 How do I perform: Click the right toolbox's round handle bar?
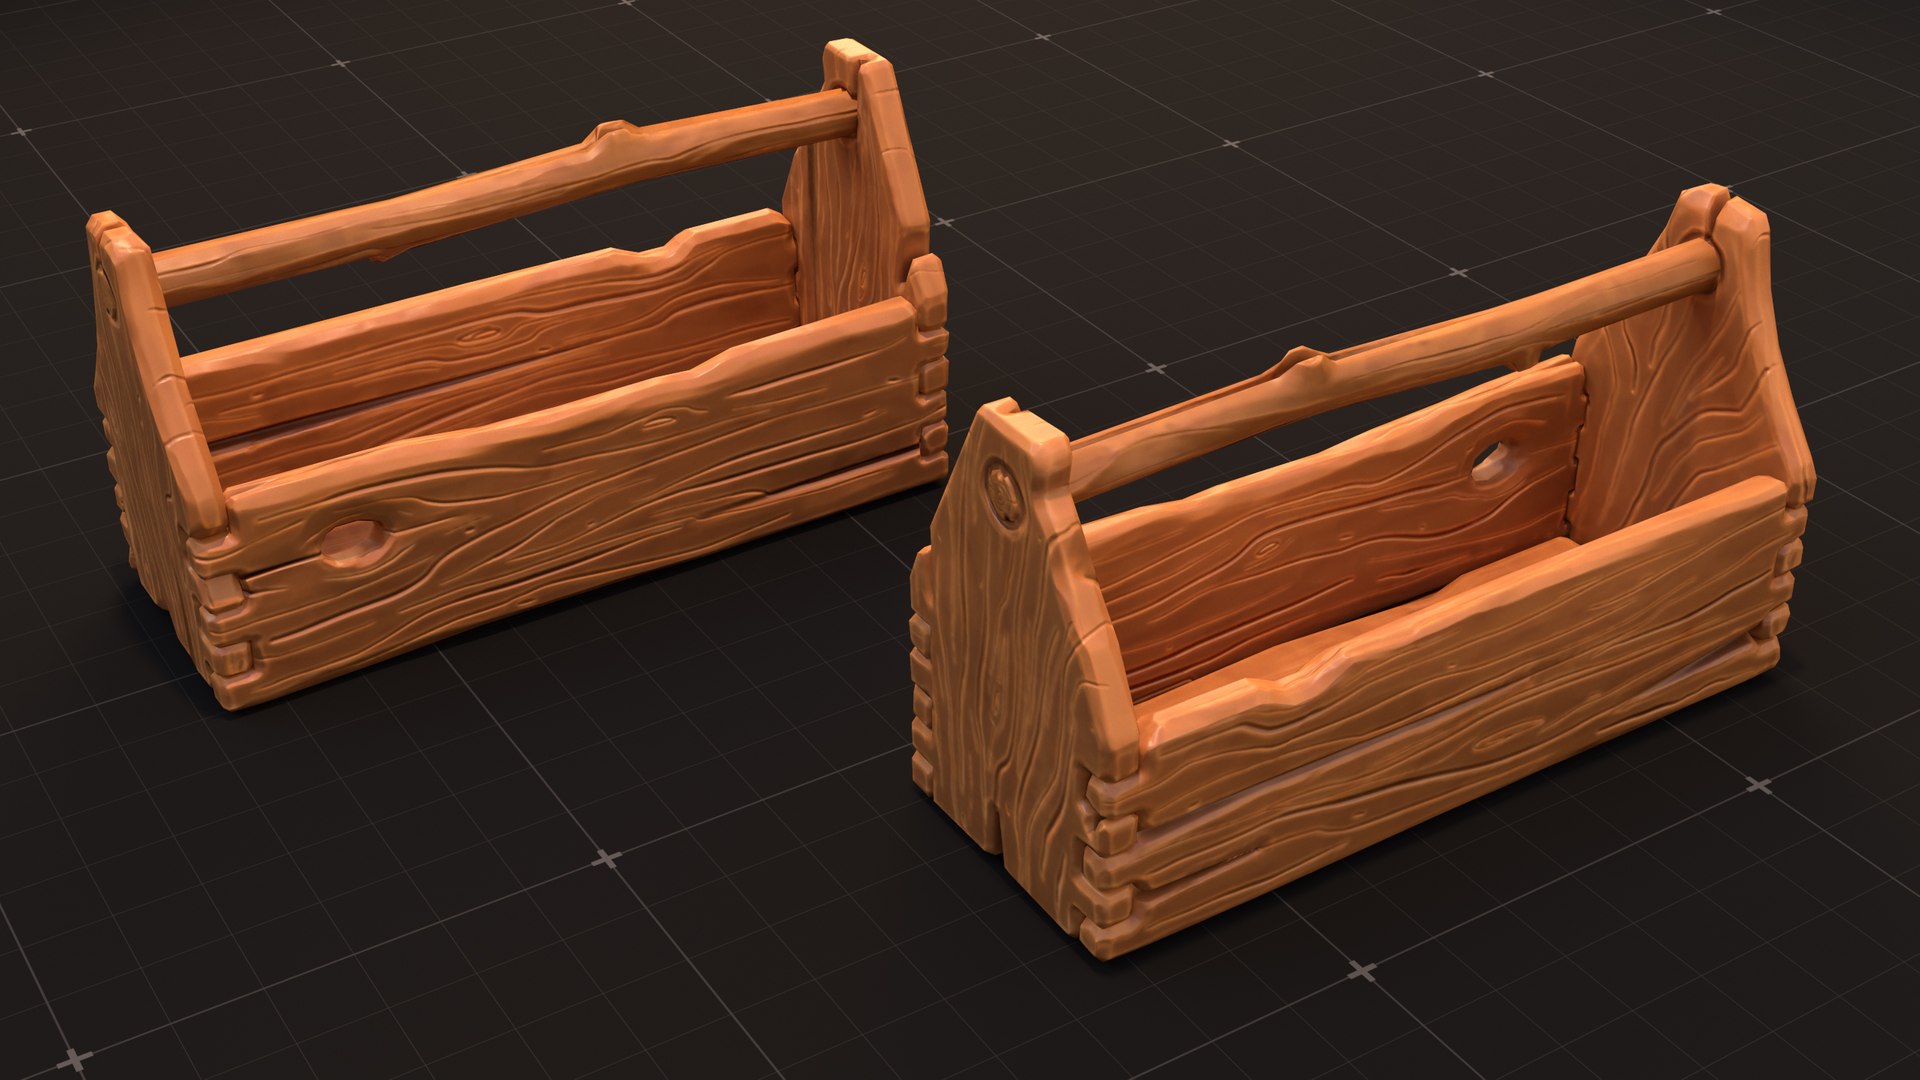(x=1395, y=367)
